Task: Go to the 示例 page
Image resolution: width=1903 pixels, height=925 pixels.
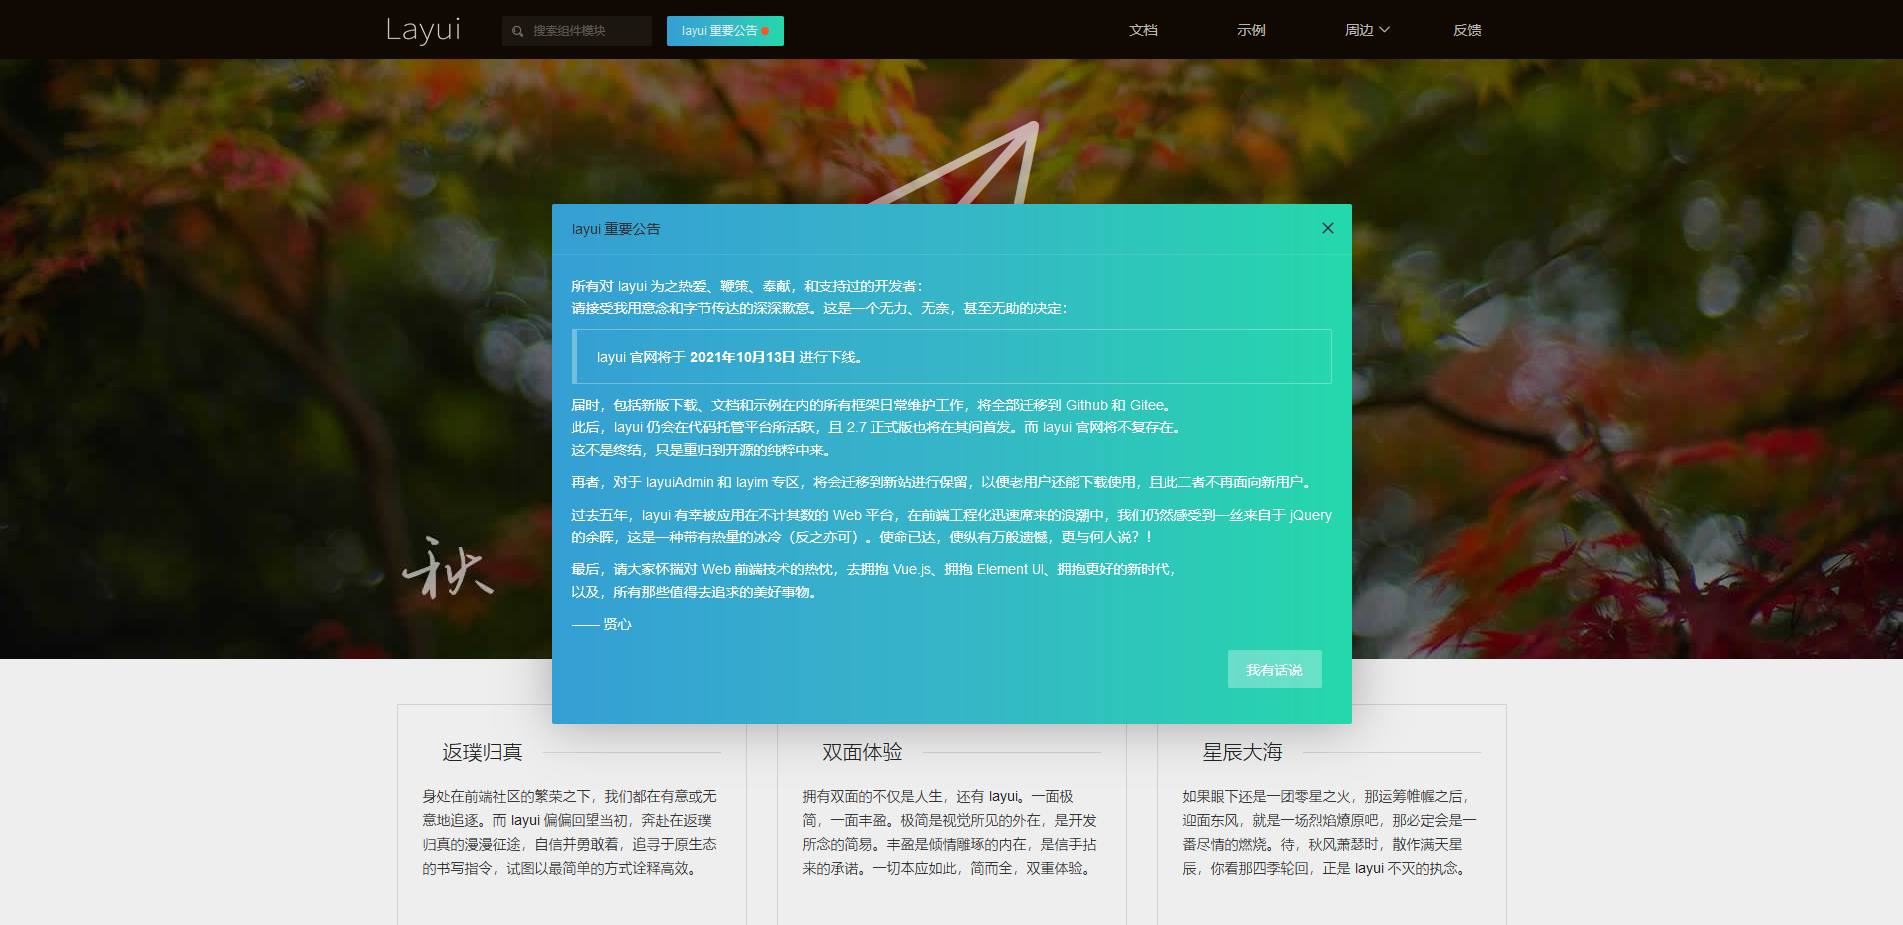Action: (x=1251, y=30)
